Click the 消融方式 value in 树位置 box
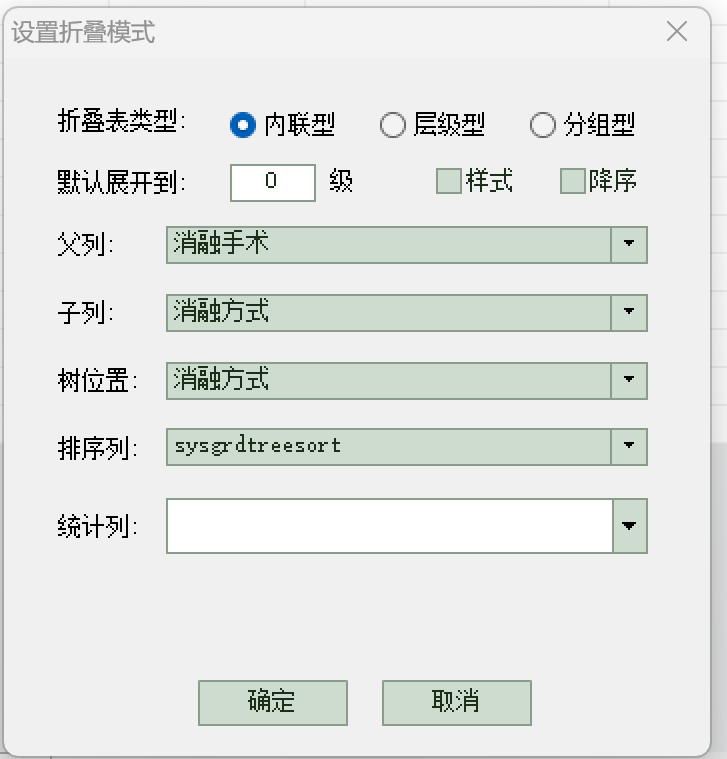 coord(221,379)
